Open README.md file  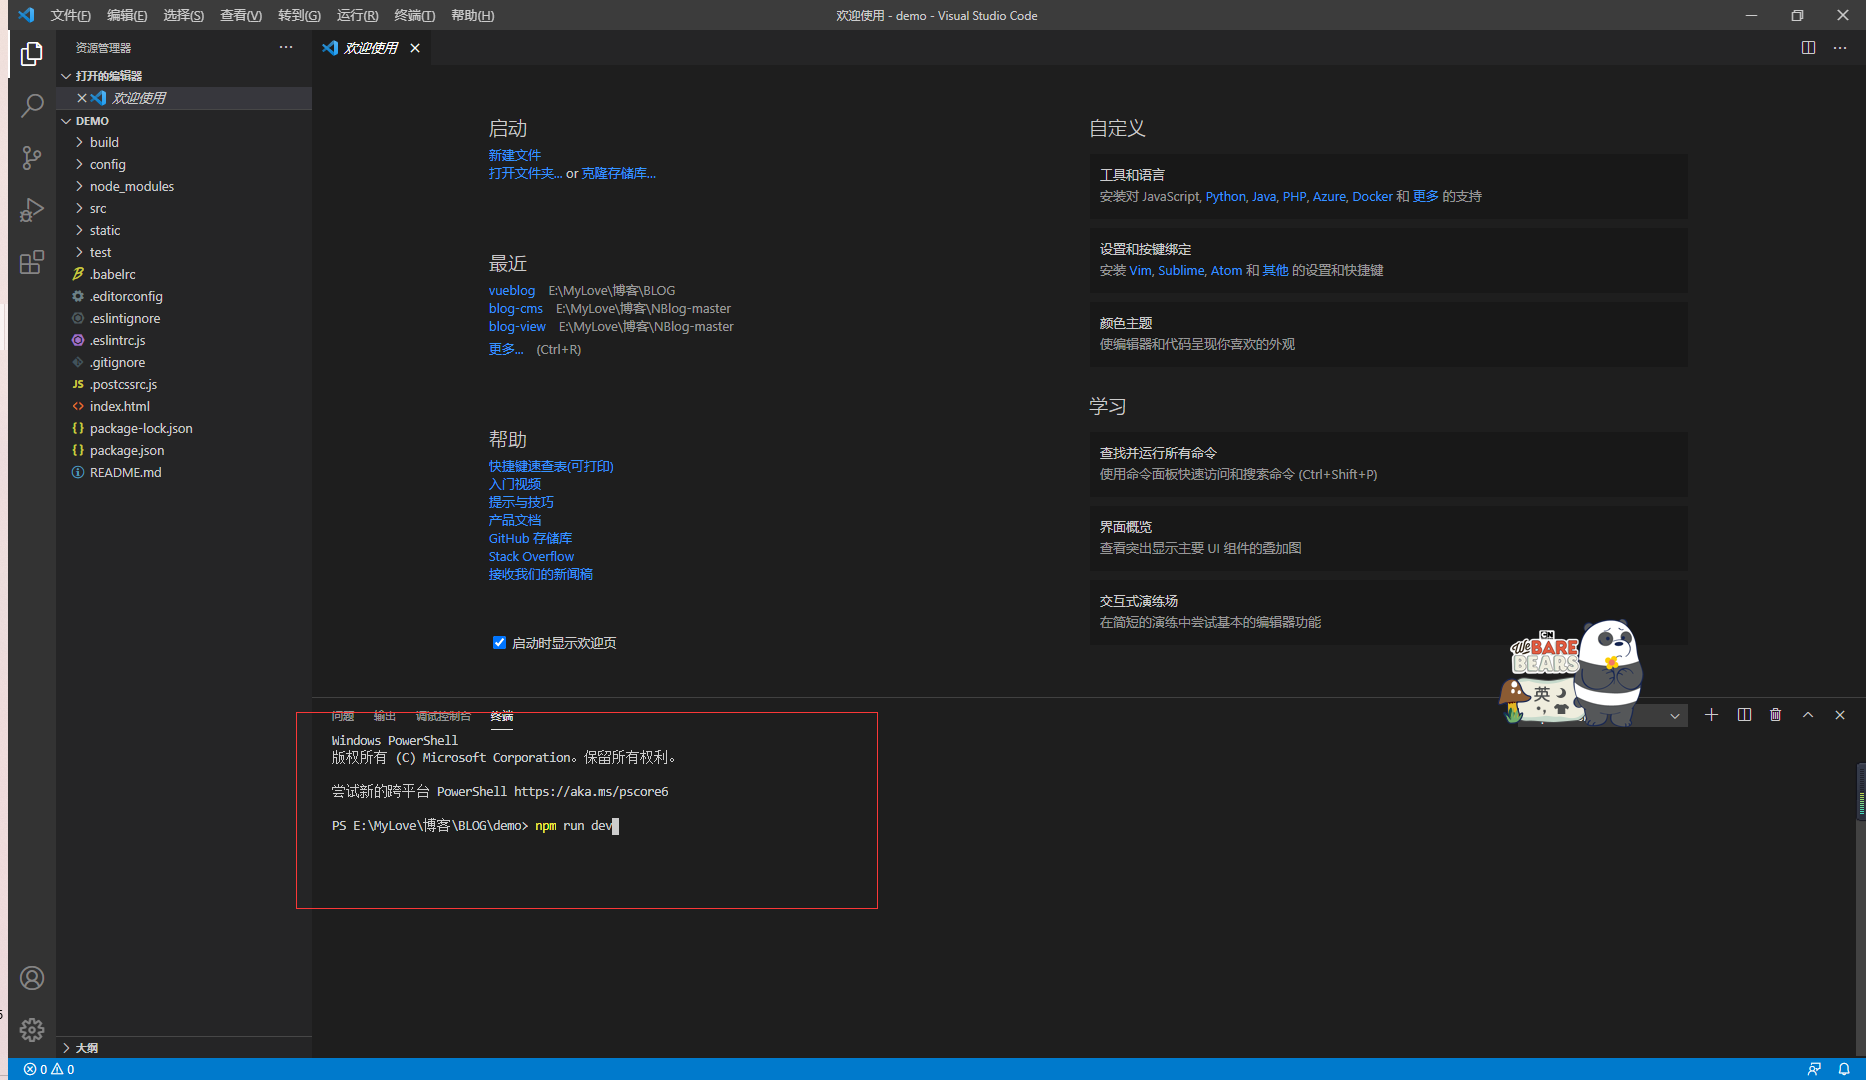[x=184, y=472]
